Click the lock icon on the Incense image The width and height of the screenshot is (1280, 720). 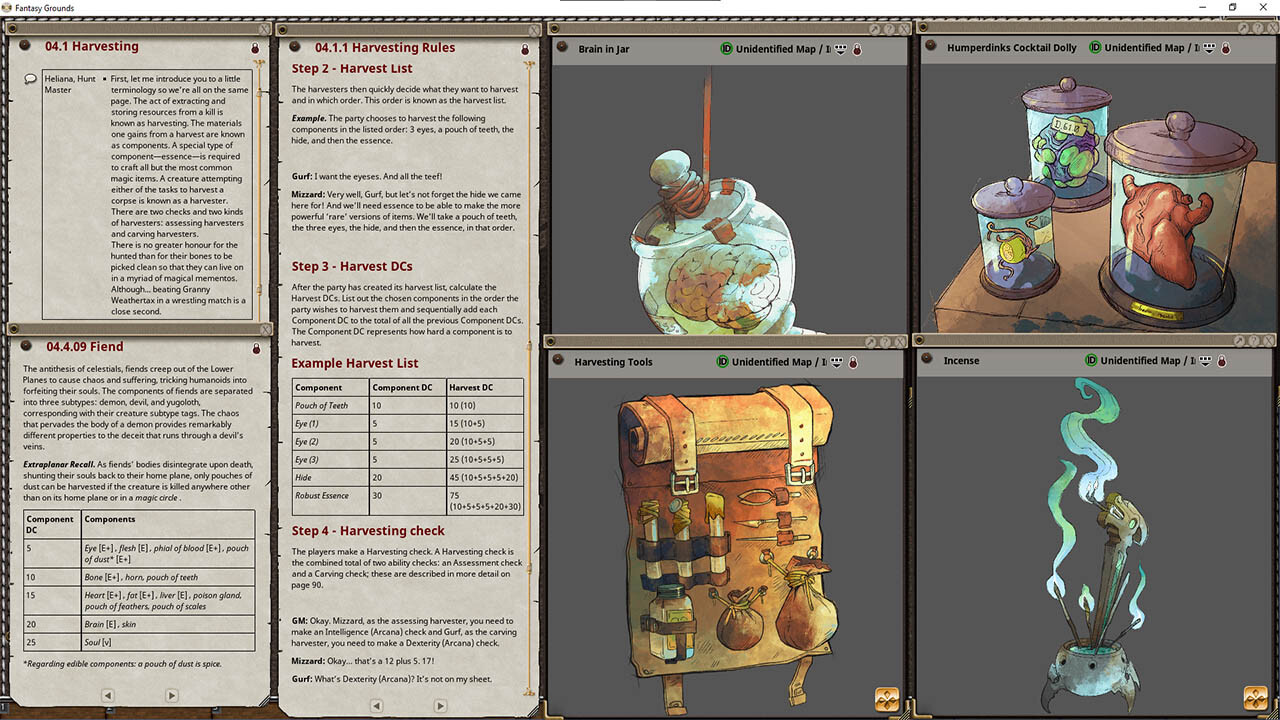pyautogui.click(x=1223, y=361)
